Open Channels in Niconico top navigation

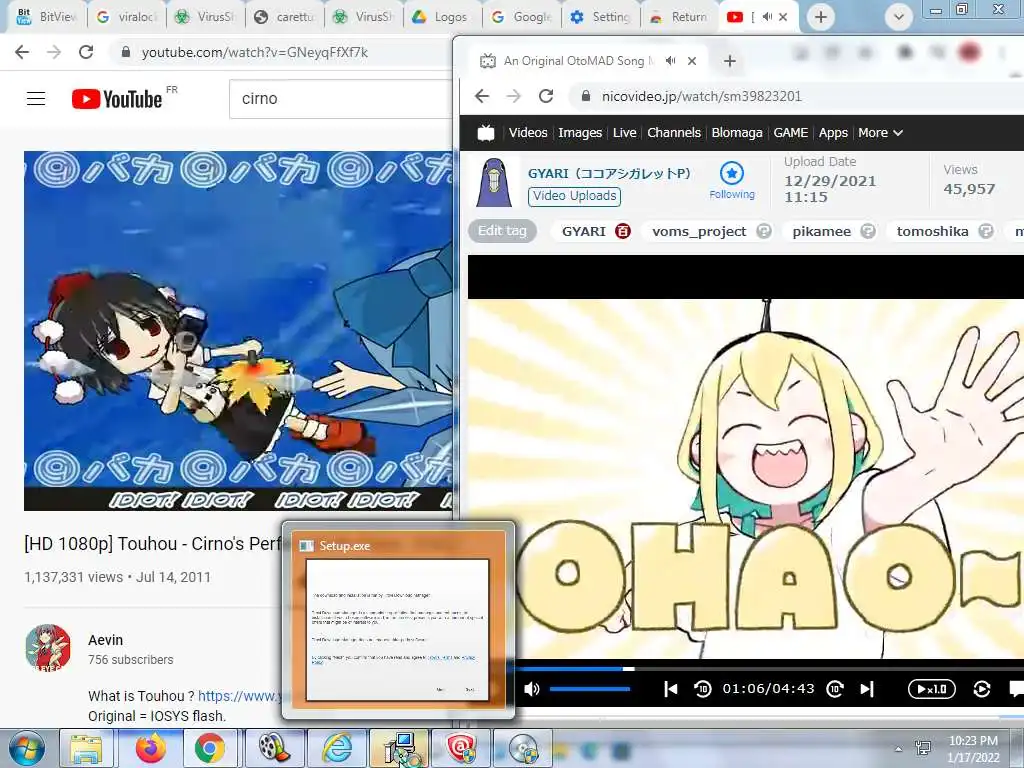[674, 133]
